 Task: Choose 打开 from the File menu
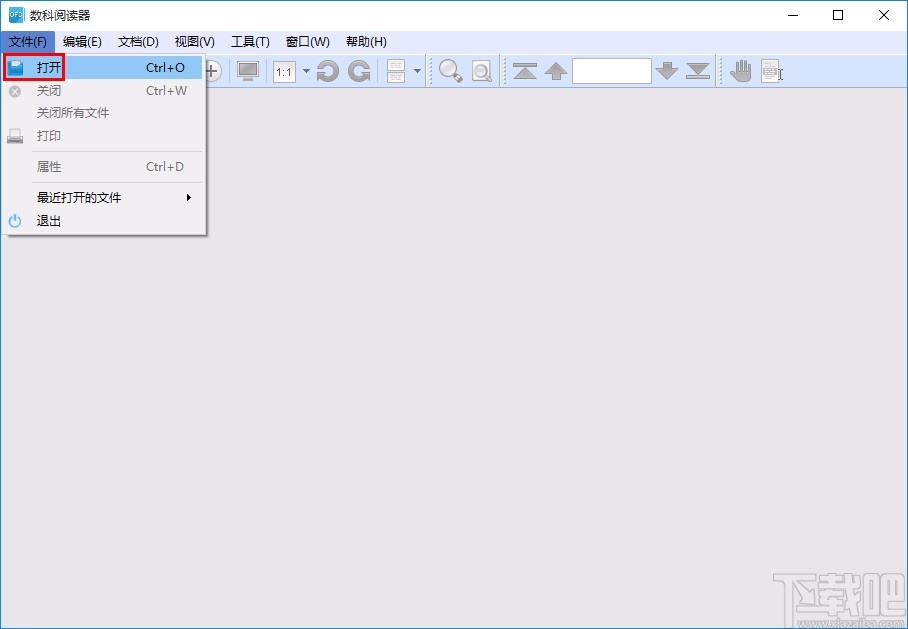click(50, 68)
